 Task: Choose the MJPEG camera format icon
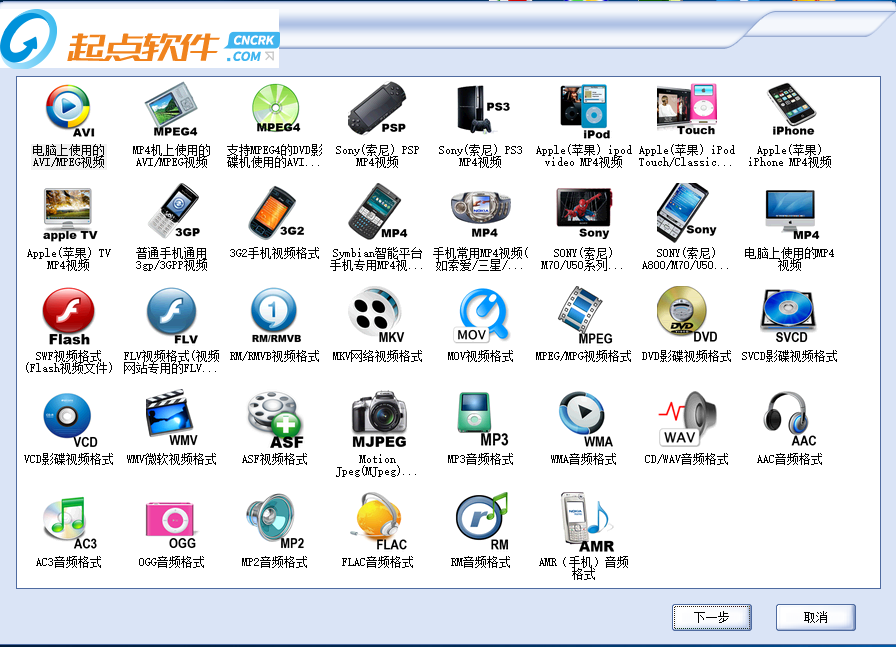[x=377, y=418]
